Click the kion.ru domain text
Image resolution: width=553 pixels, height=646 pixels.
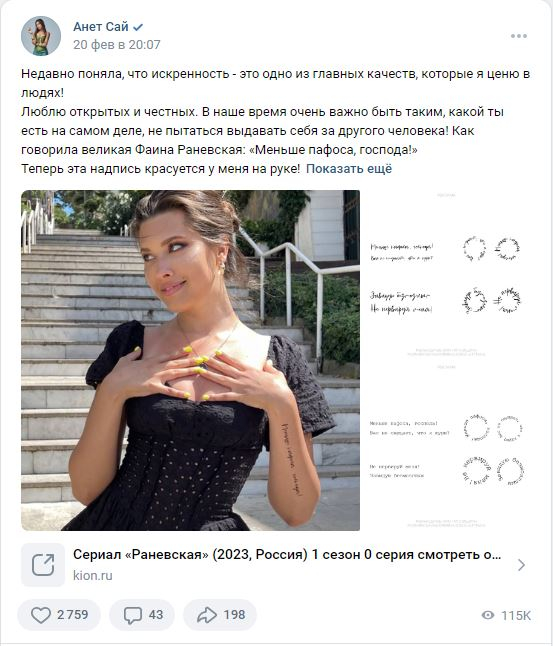click(93, 576)
